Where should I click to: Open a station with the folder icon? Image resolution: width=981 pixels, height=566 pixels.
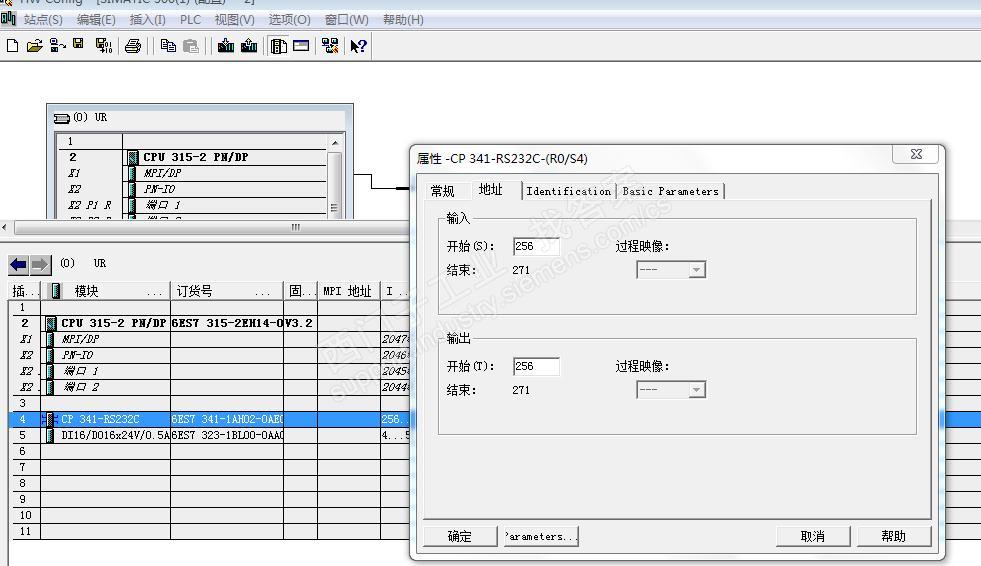click(x=34, y=46)
